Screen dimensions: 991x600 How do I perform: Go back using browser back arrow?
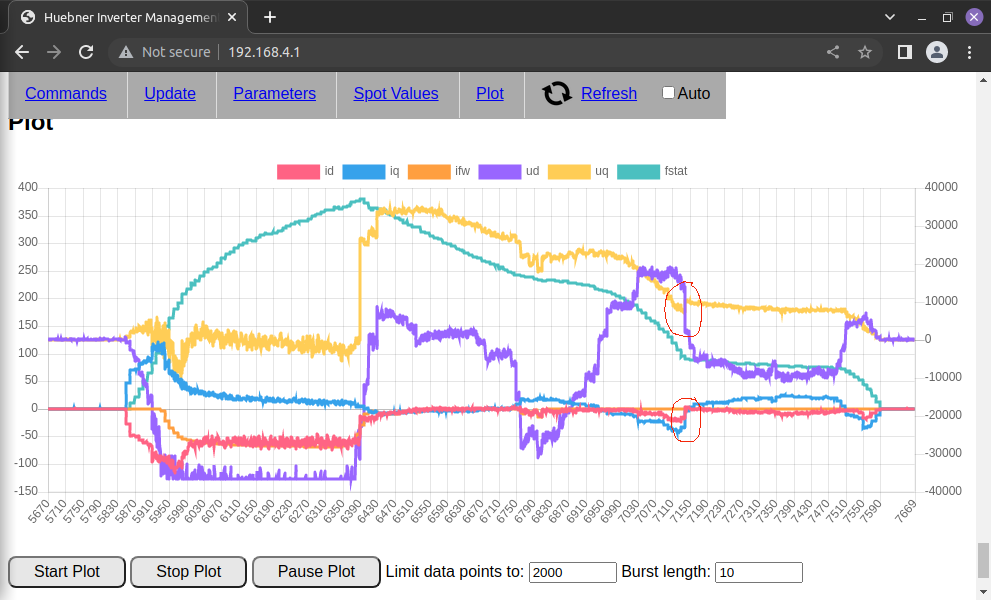point(22,52)
